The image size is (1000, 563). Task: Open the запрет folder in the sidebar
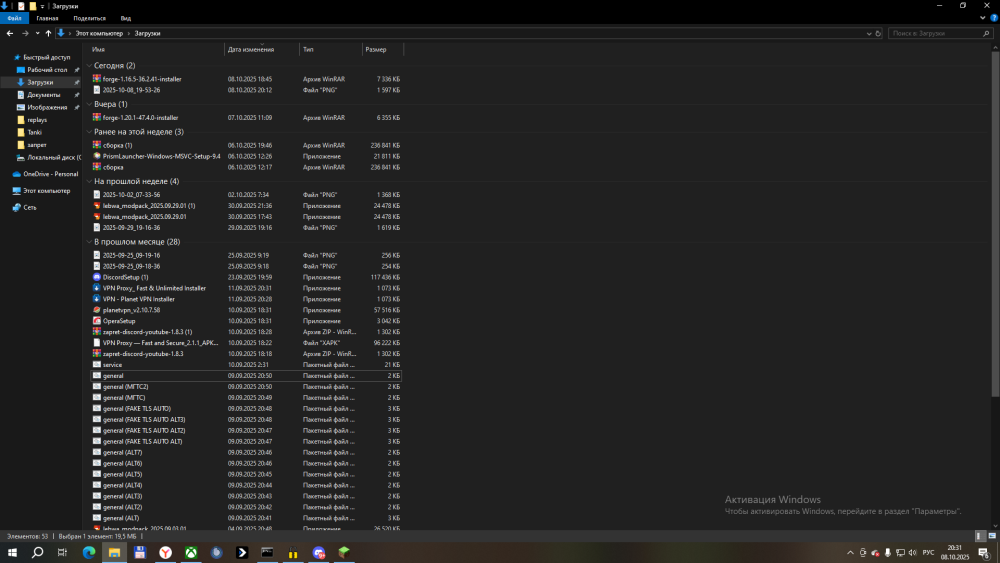click(x=36, y=145)
